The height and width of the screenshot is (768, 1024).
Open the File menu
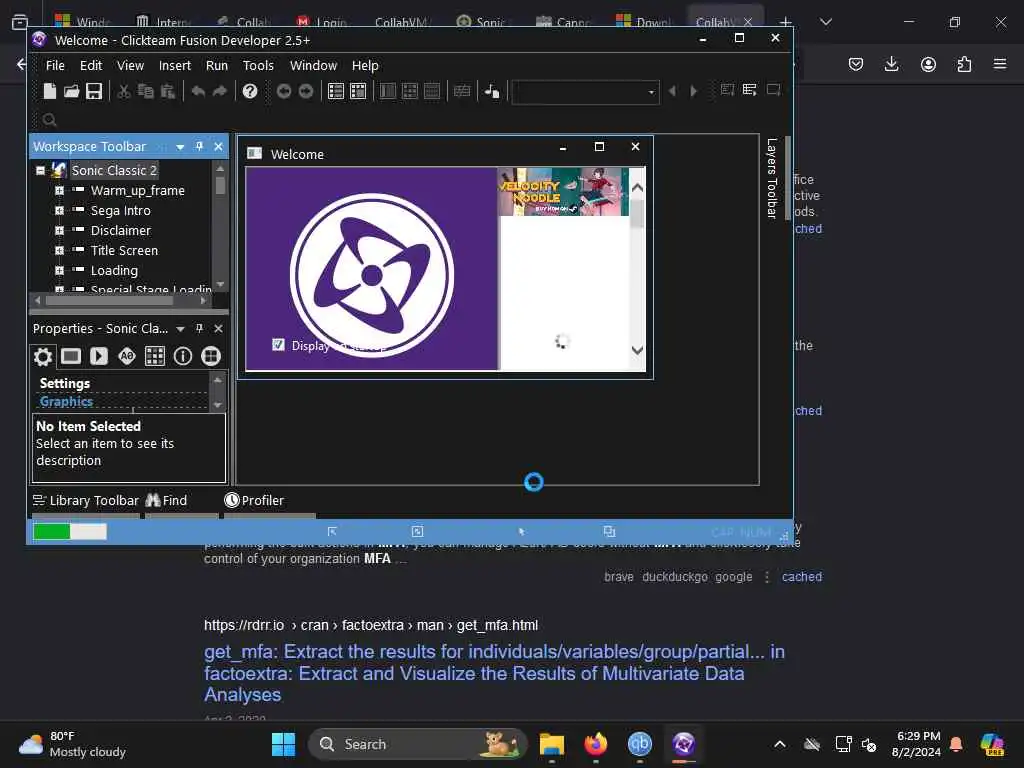pyautogui.click(x=55, y=65)
